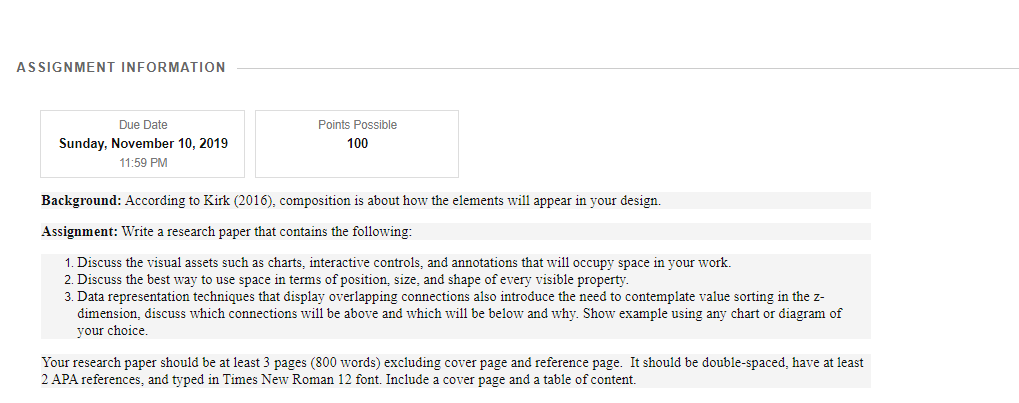The width and height of the screenshot is (1019, 403).
Task: Click the bold Background: label
Action: (82, 200)
